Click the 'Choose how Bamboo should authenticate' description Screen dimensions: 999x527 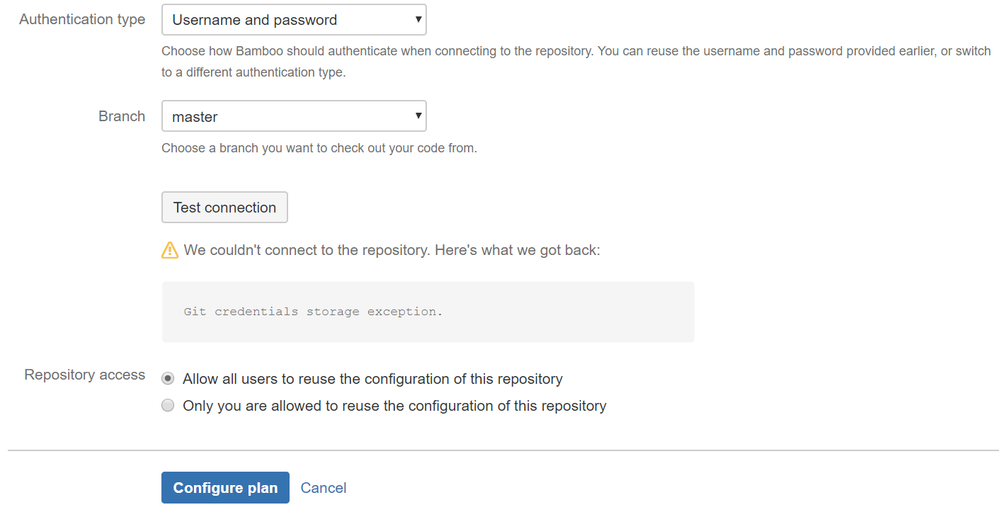[576, 51]
